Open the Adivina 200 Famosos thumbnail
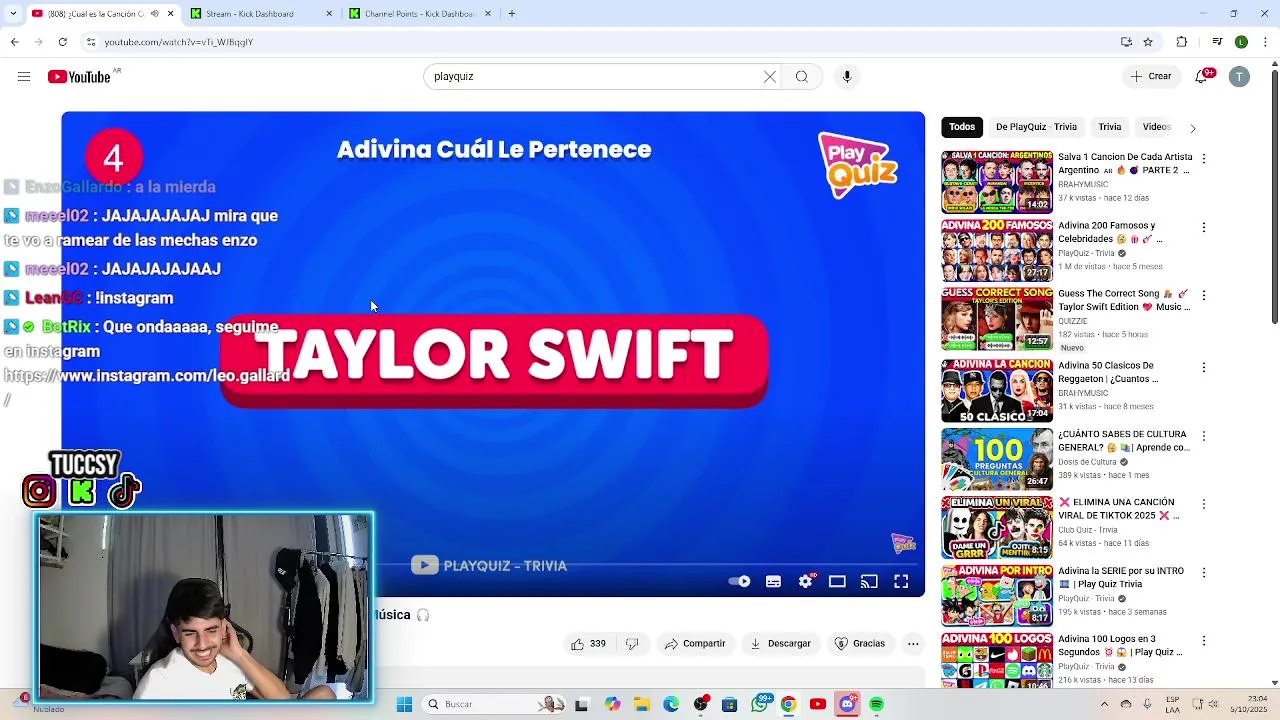The height and width of the screenshot is (720, 1280). pyautogui.click(x=997, y=250)
